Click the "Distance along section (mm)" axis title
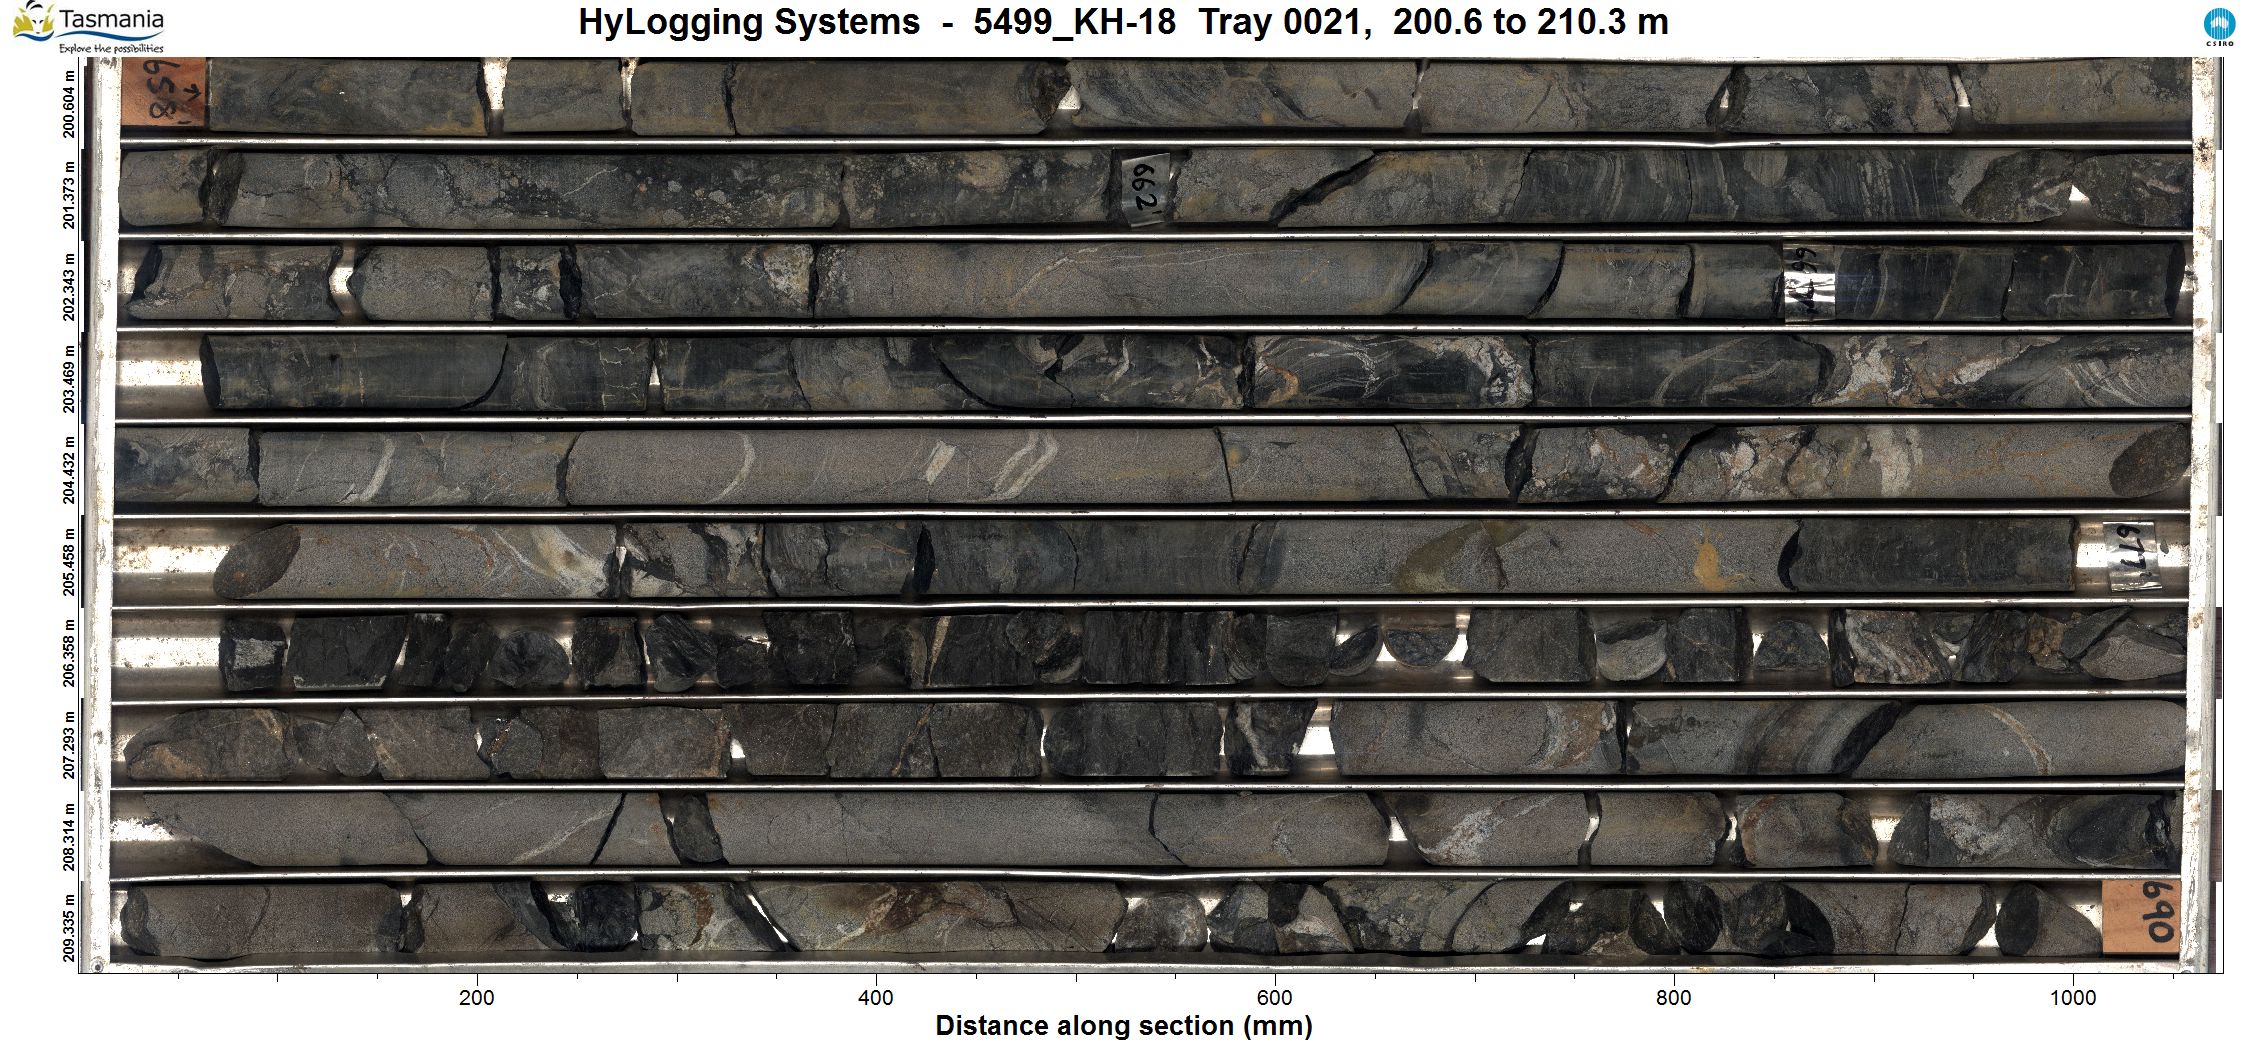Viewport: 2249px width, 1042px height. pos(1123,1025)
